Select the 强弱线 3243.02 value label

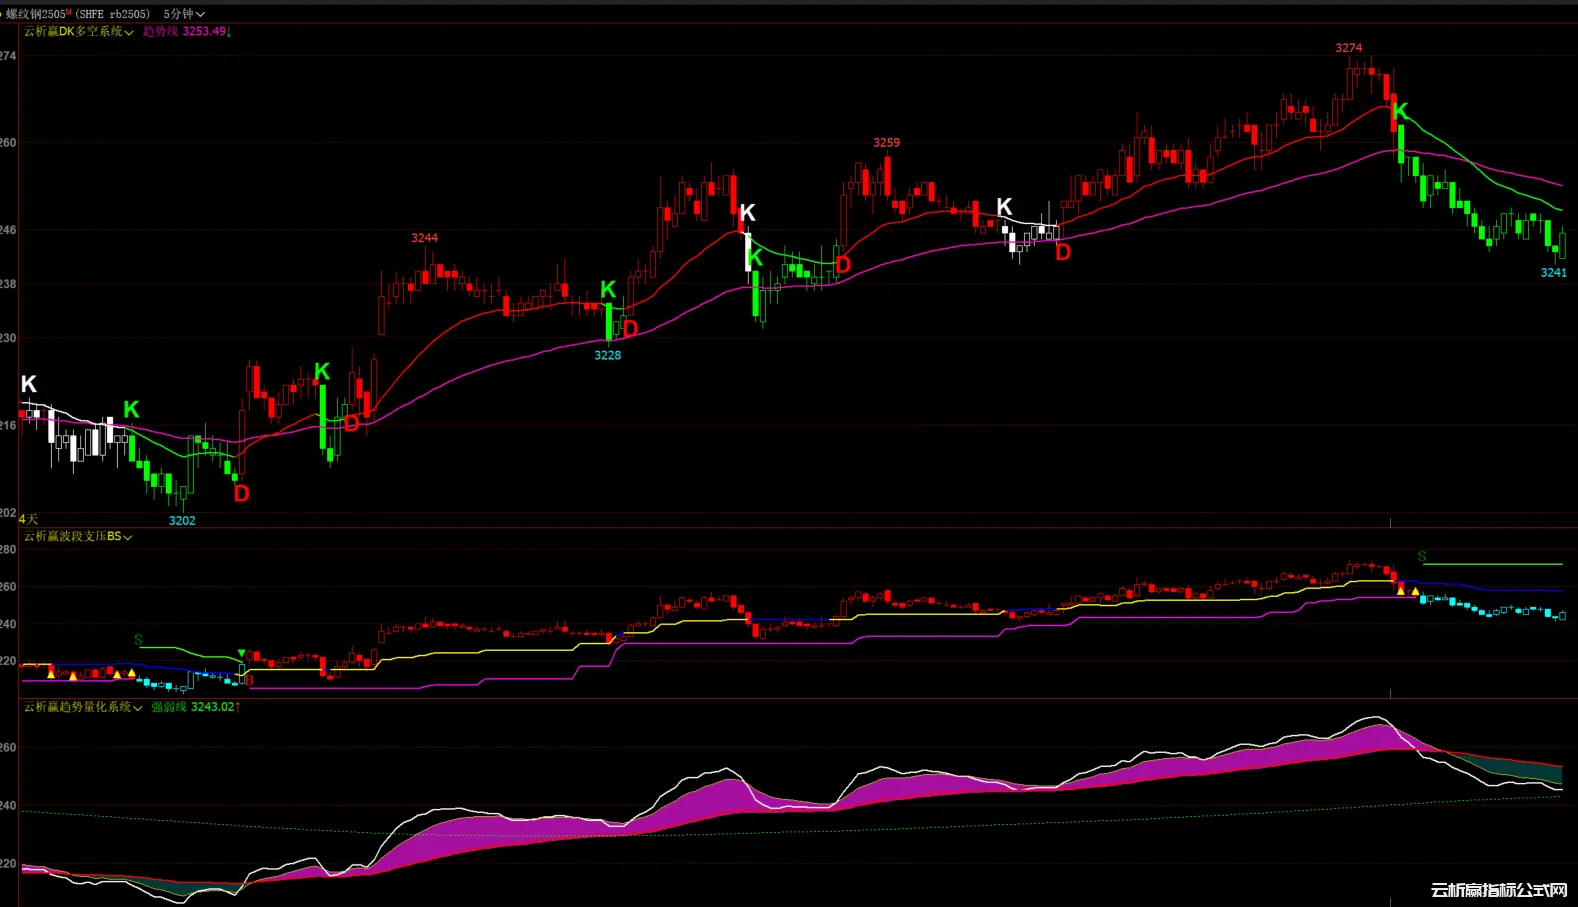195,707
